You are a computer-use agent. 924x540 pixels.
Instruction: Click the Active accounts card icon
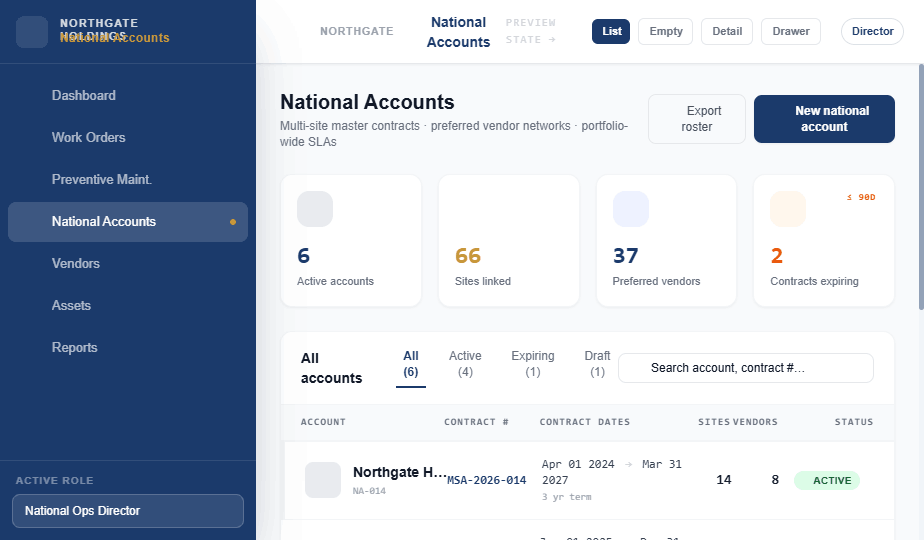[315, 209]
